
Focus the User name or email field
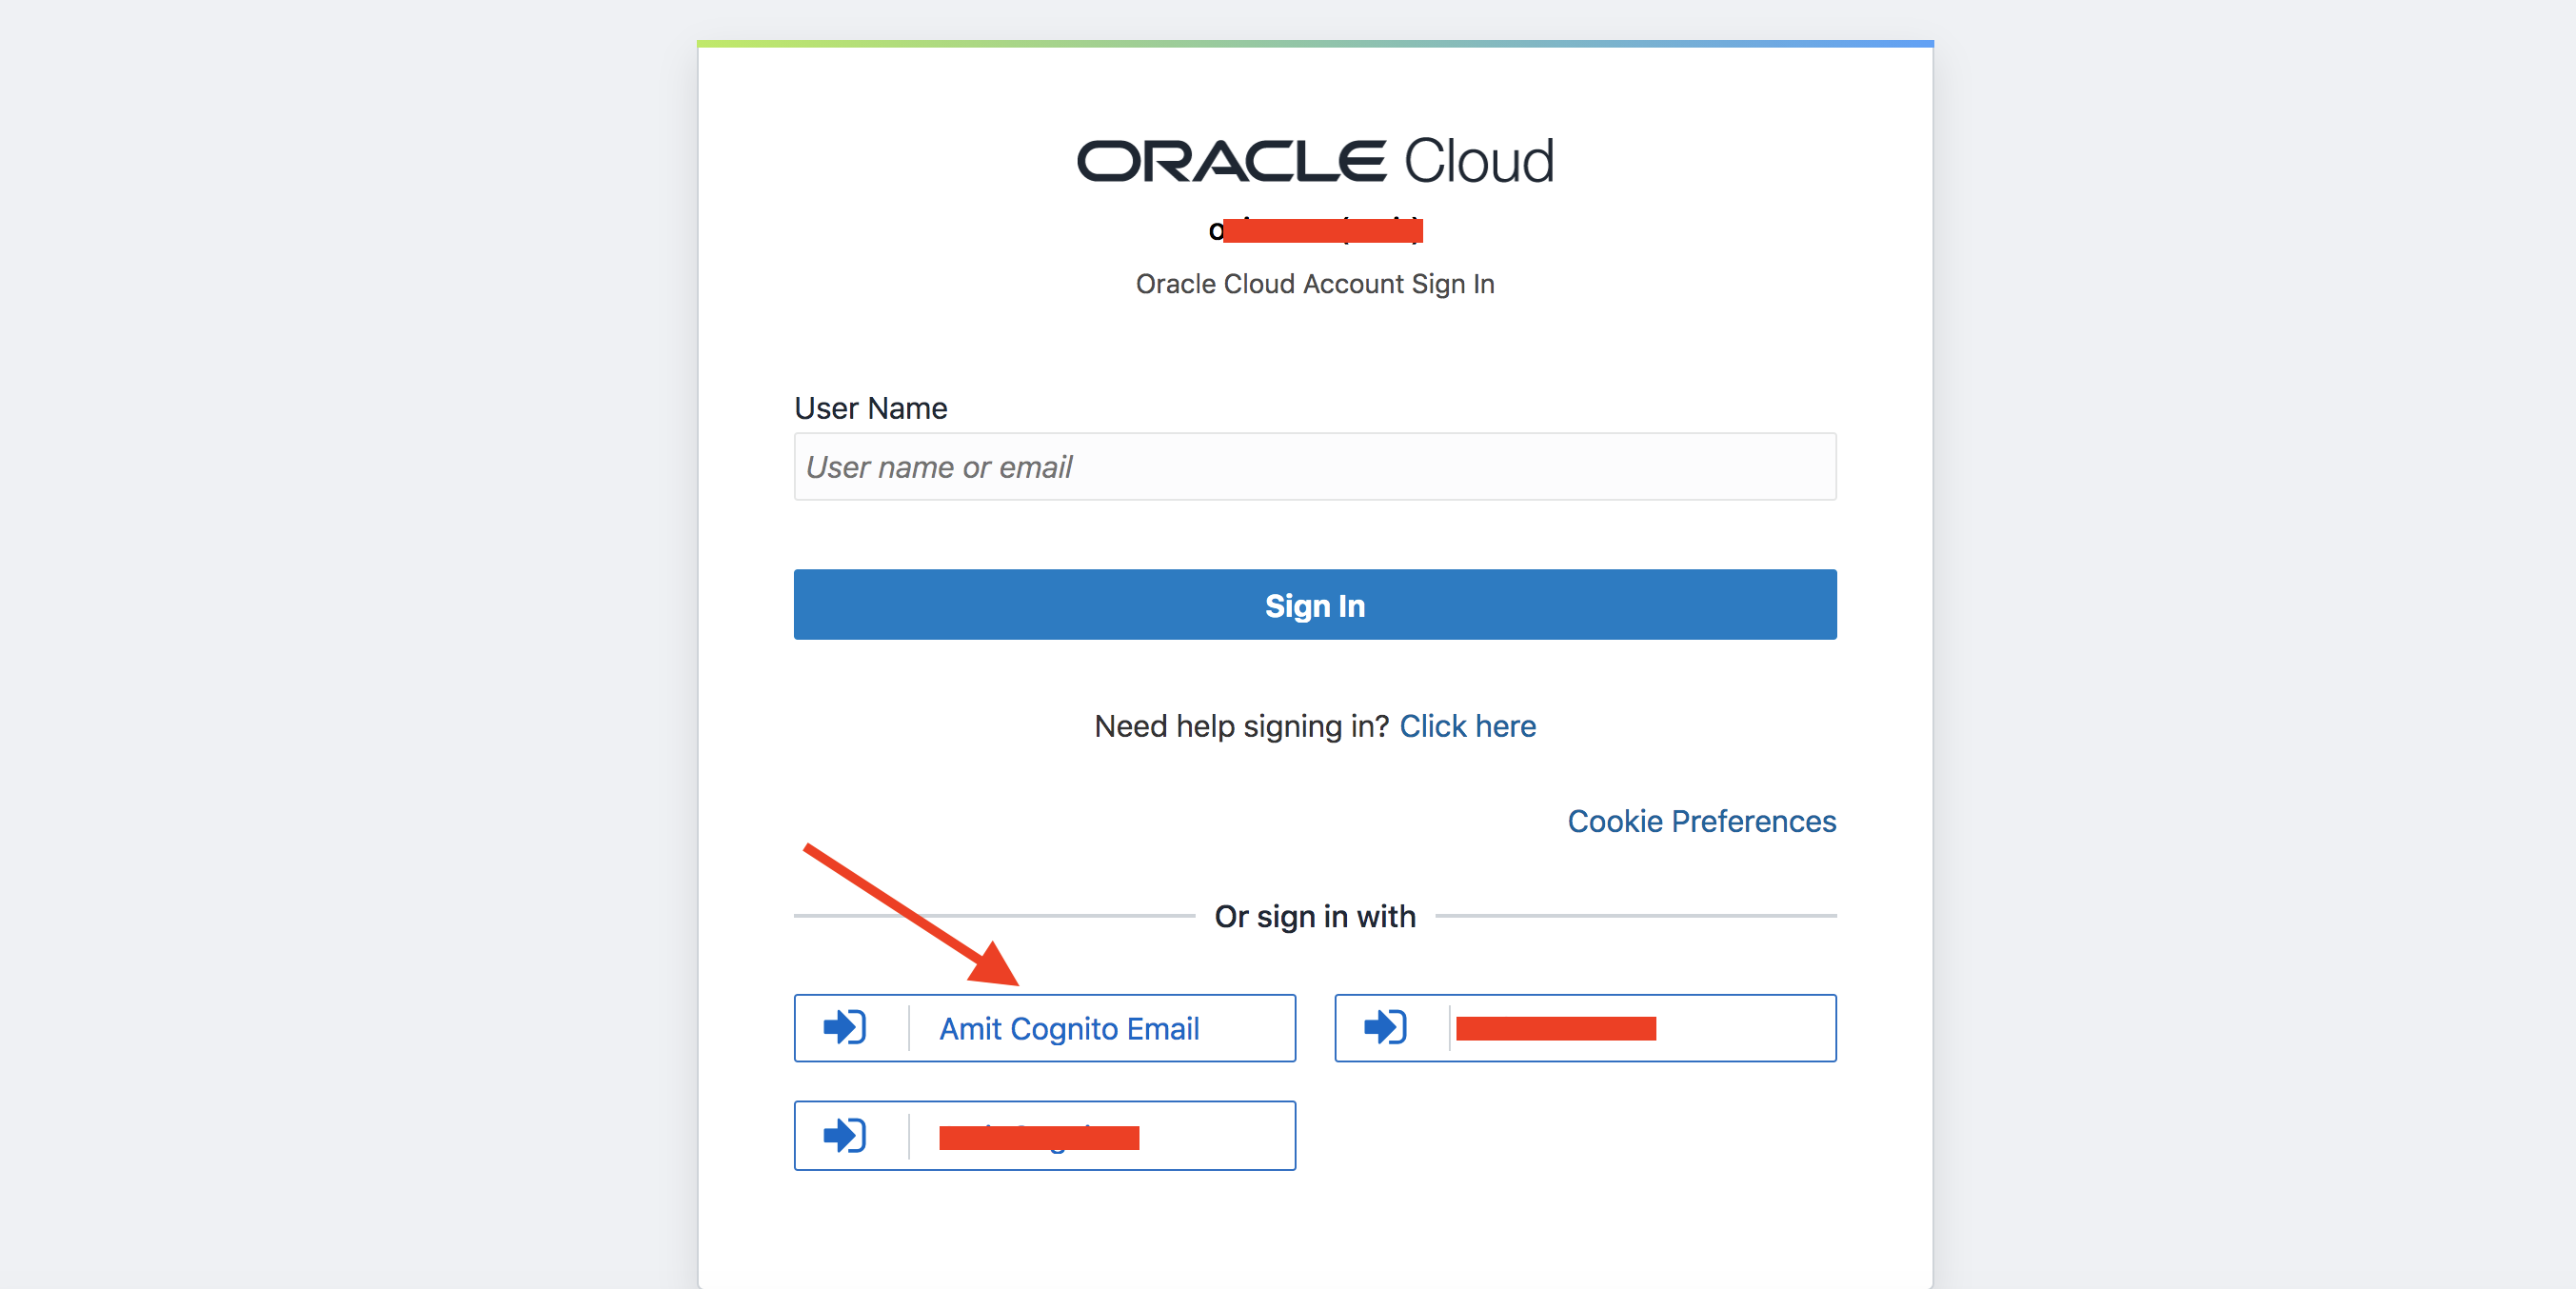[1314, 467]
